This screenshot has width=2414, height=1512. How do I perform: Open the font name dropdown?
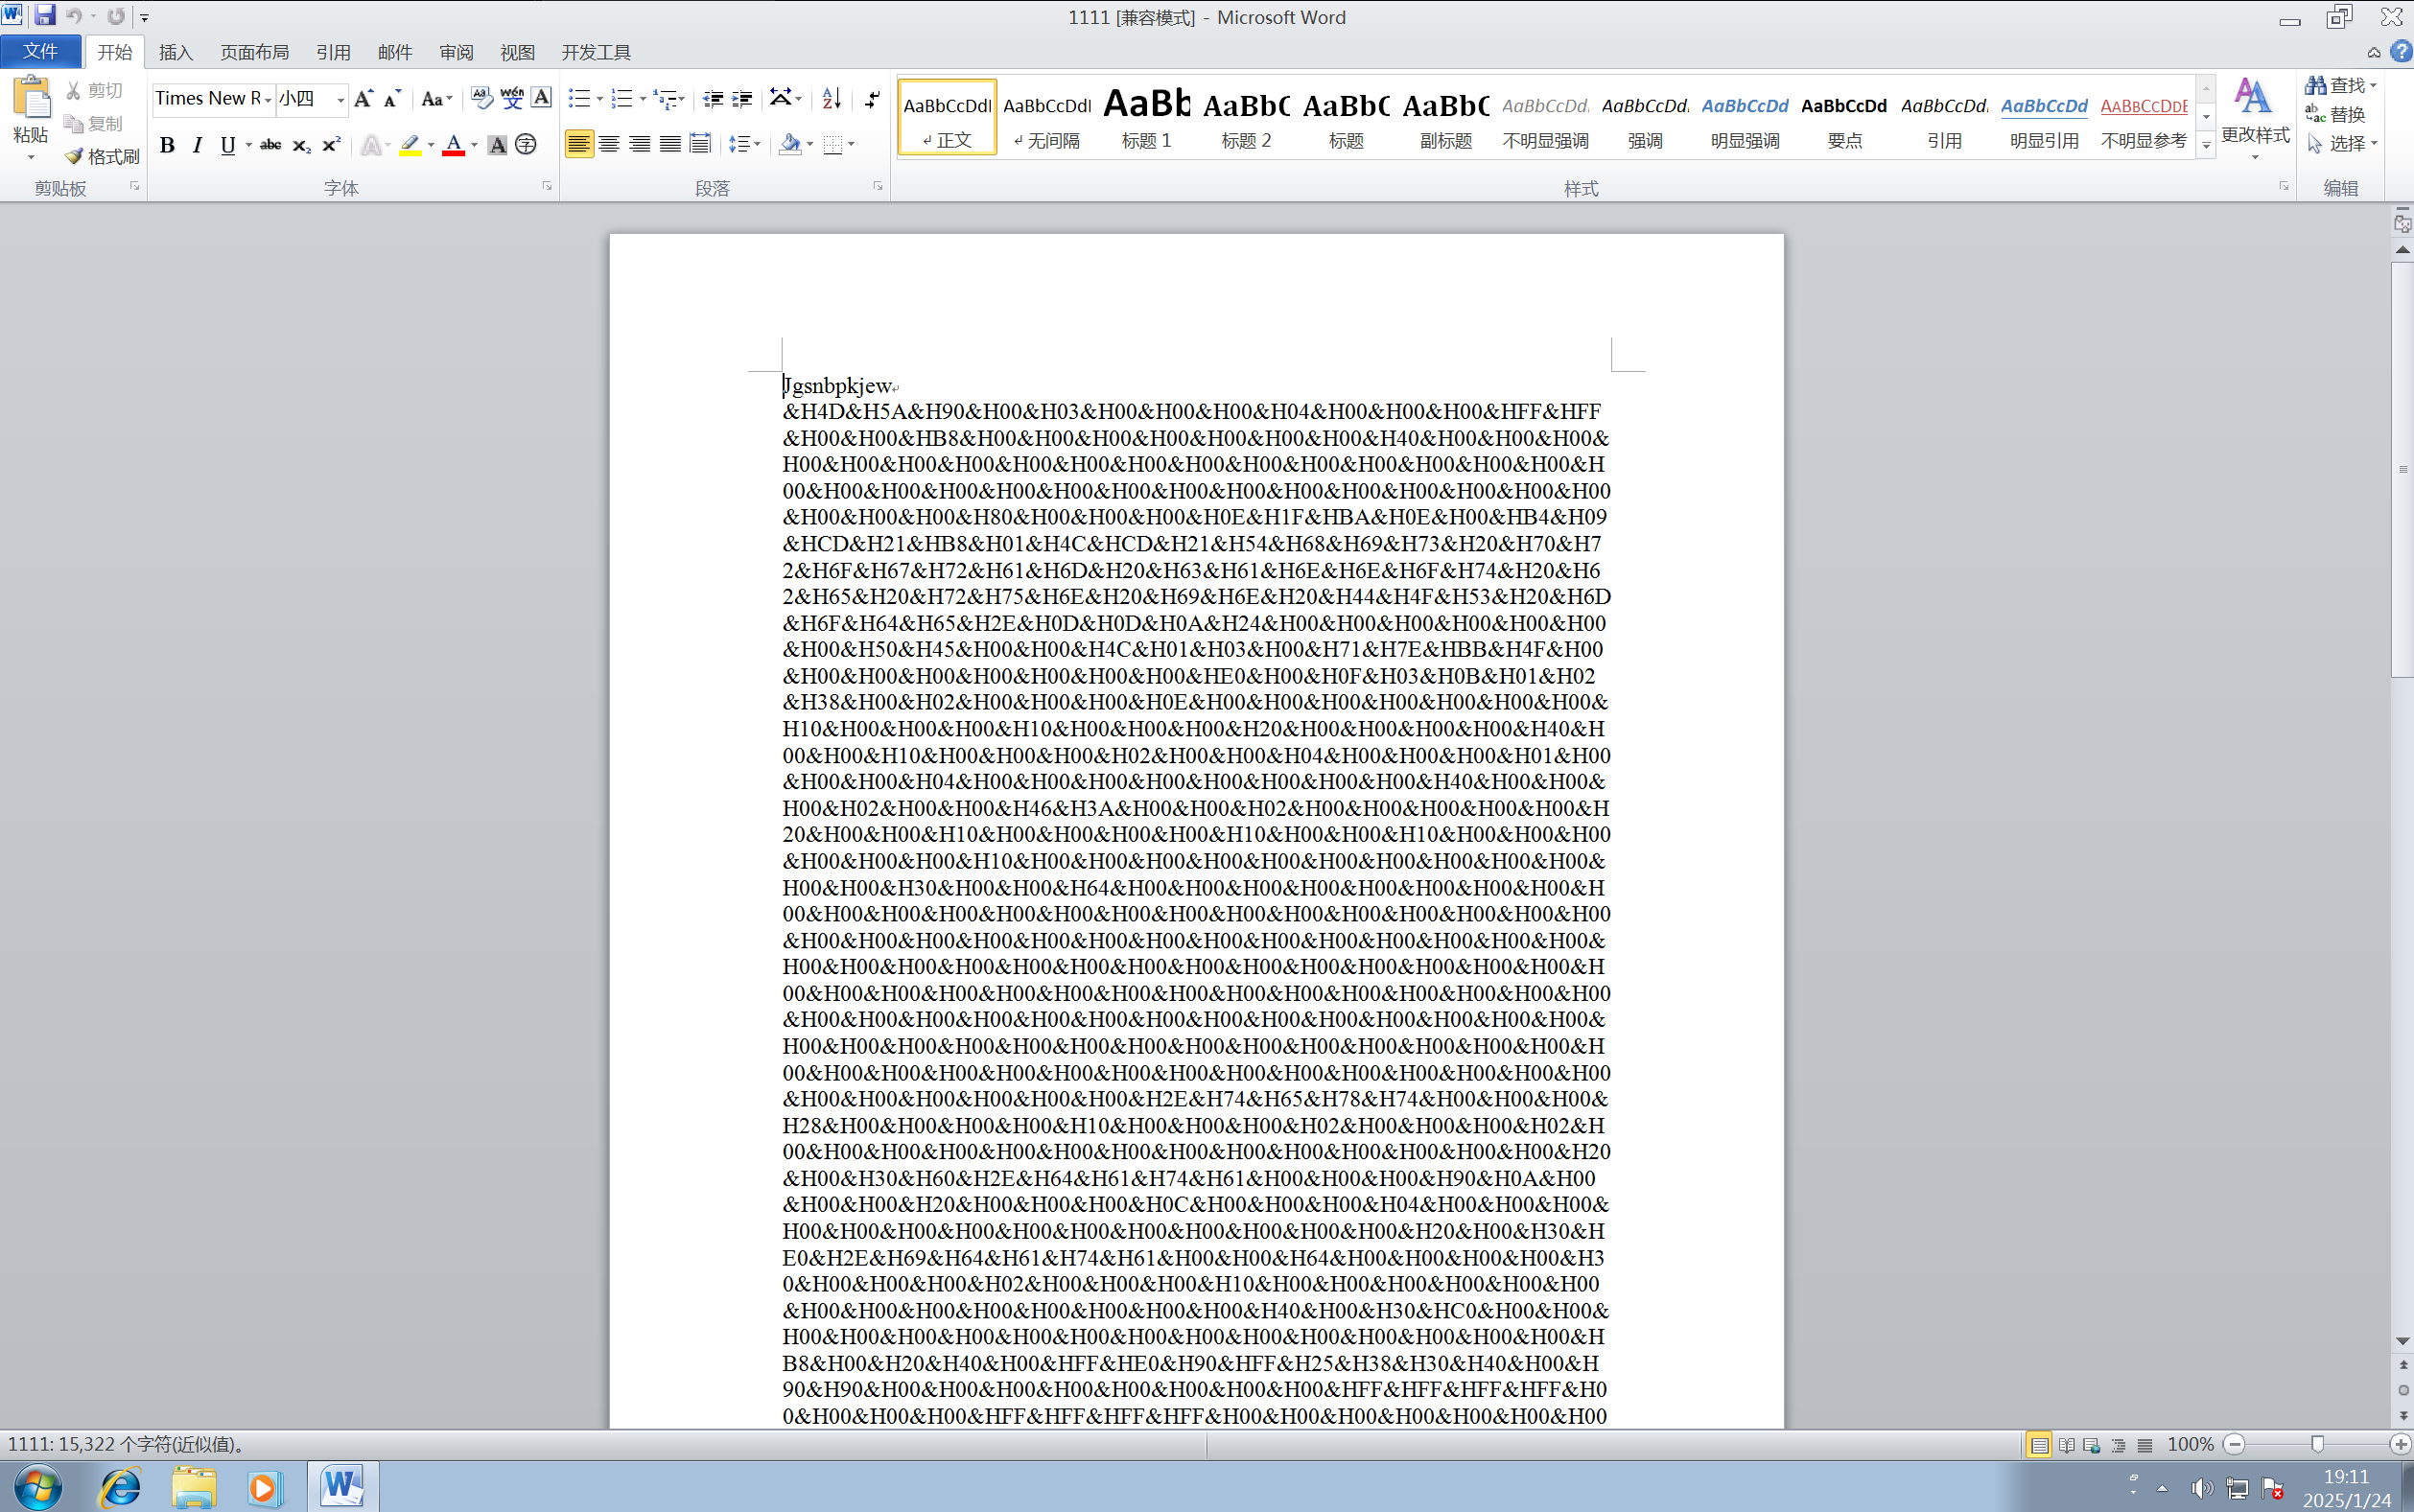(x=268, y=99)
